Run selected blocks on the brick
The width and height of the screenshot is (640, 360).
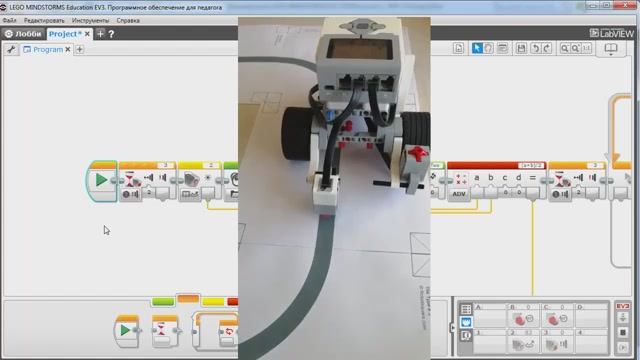coord(623,347)
